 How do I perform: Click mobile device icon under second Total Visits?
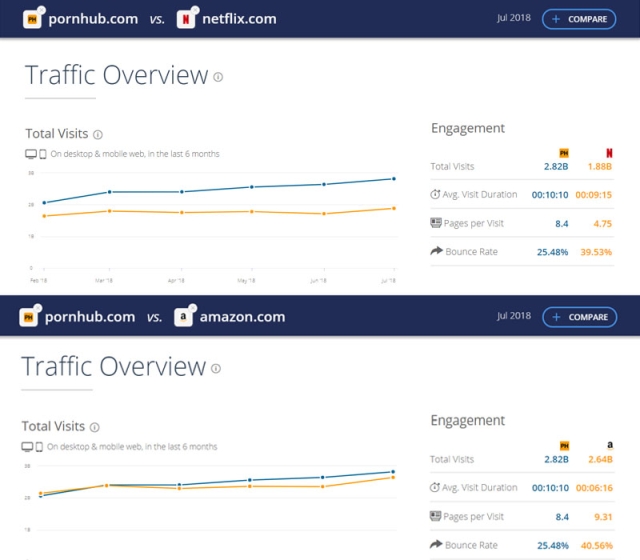[39, 447]
